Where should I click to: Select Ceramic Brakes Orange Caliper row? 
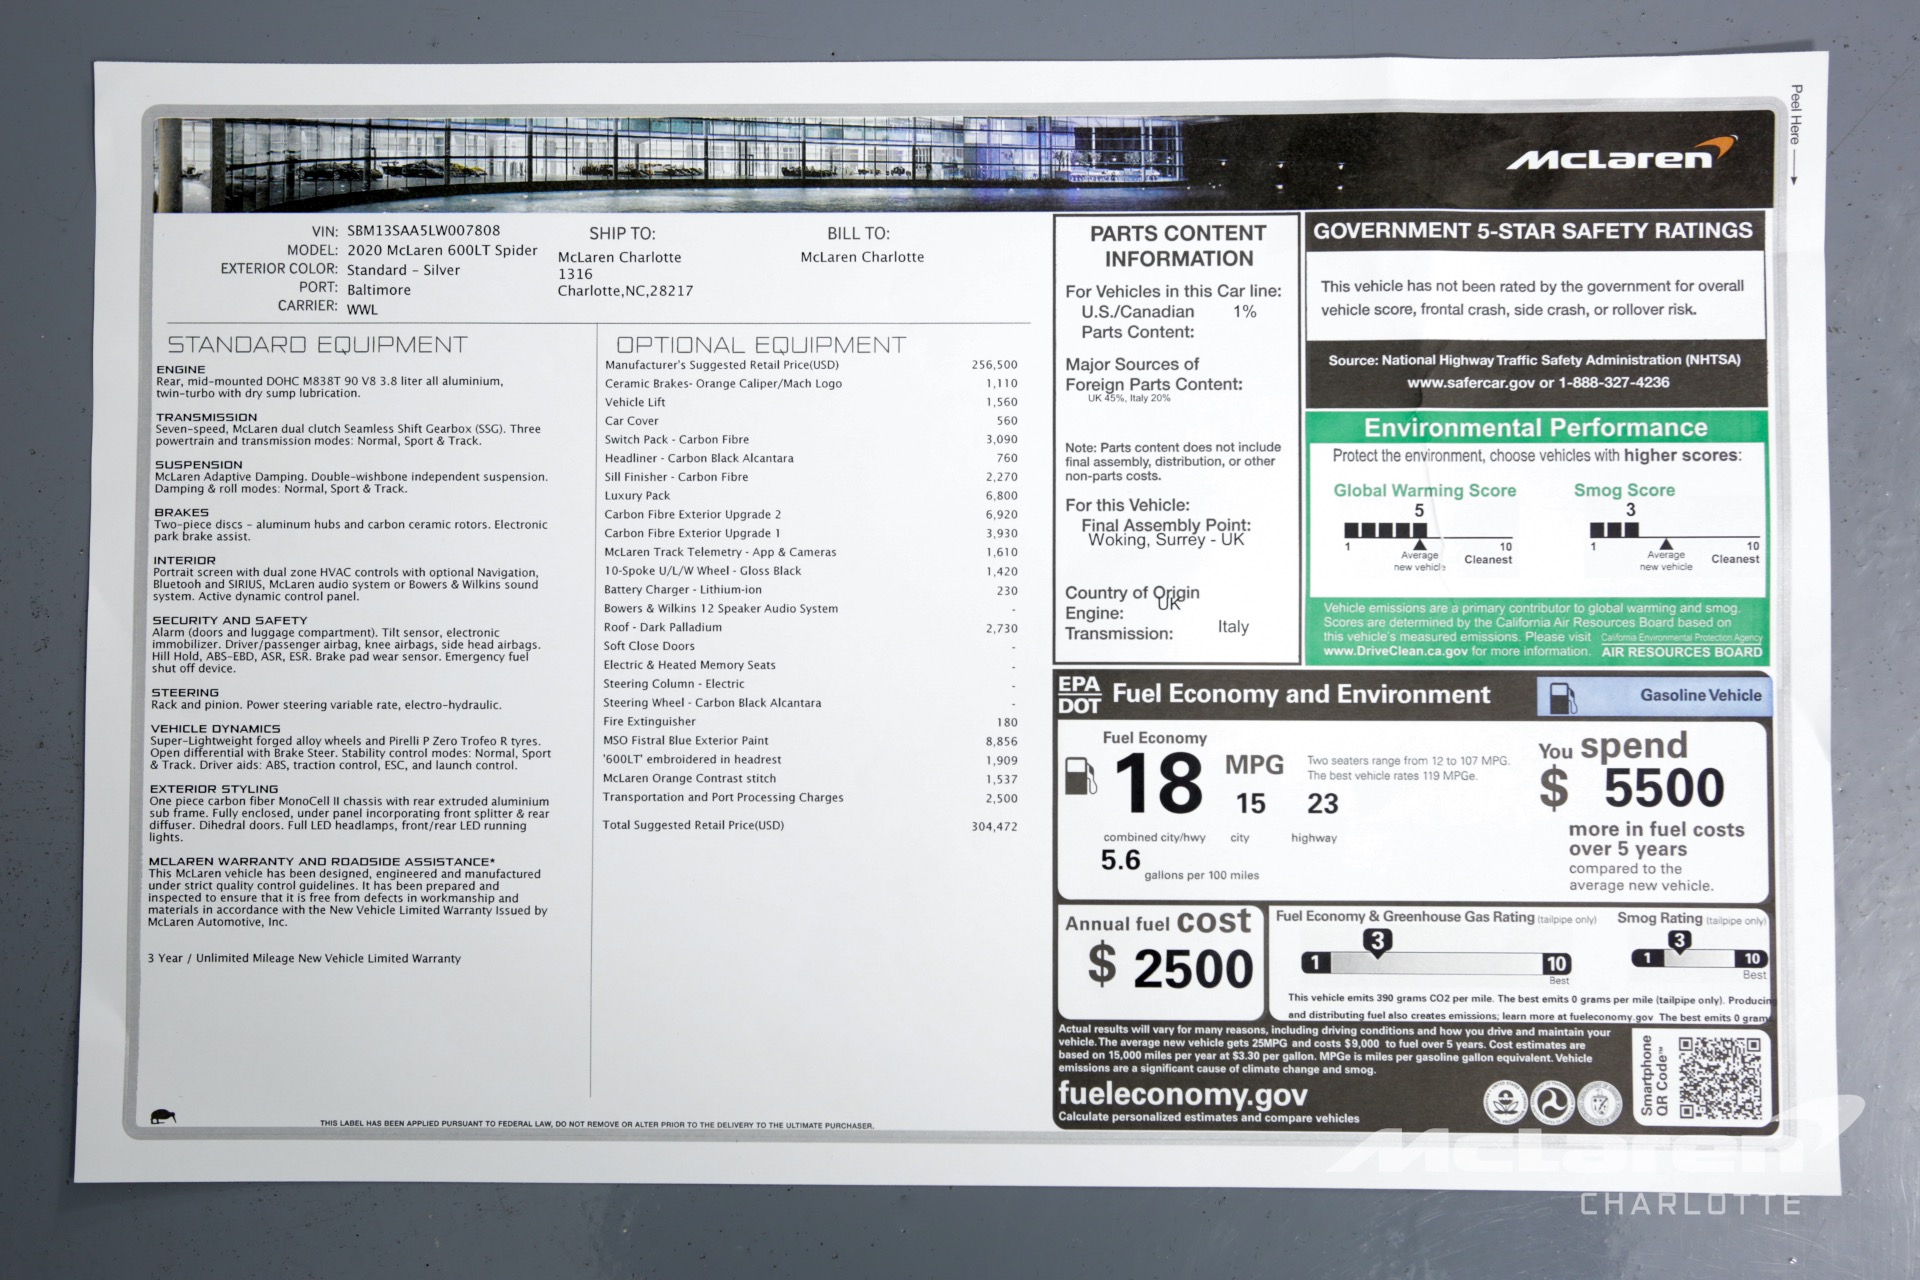tap(811, 383)
